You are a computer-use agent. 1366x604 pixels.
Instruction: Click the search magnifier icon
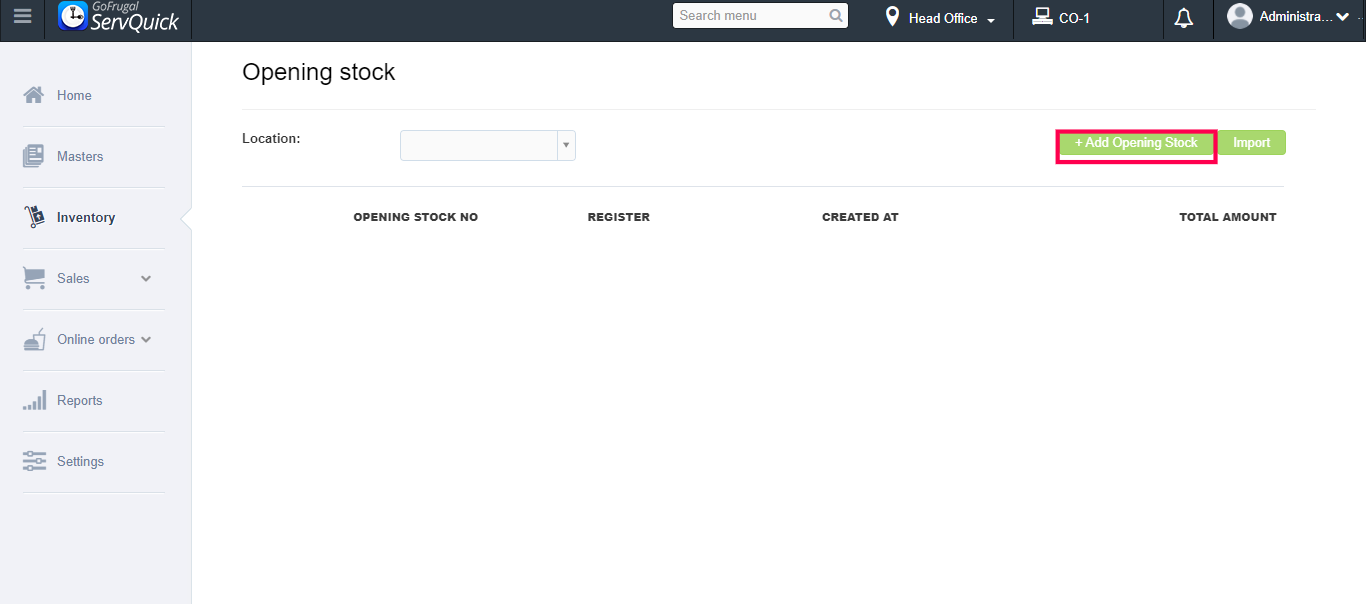pos(836,16)
